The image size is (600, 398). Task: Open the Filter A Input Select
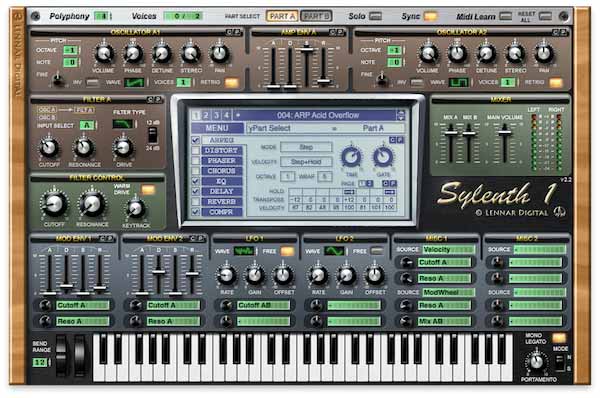tap(87, 125)
